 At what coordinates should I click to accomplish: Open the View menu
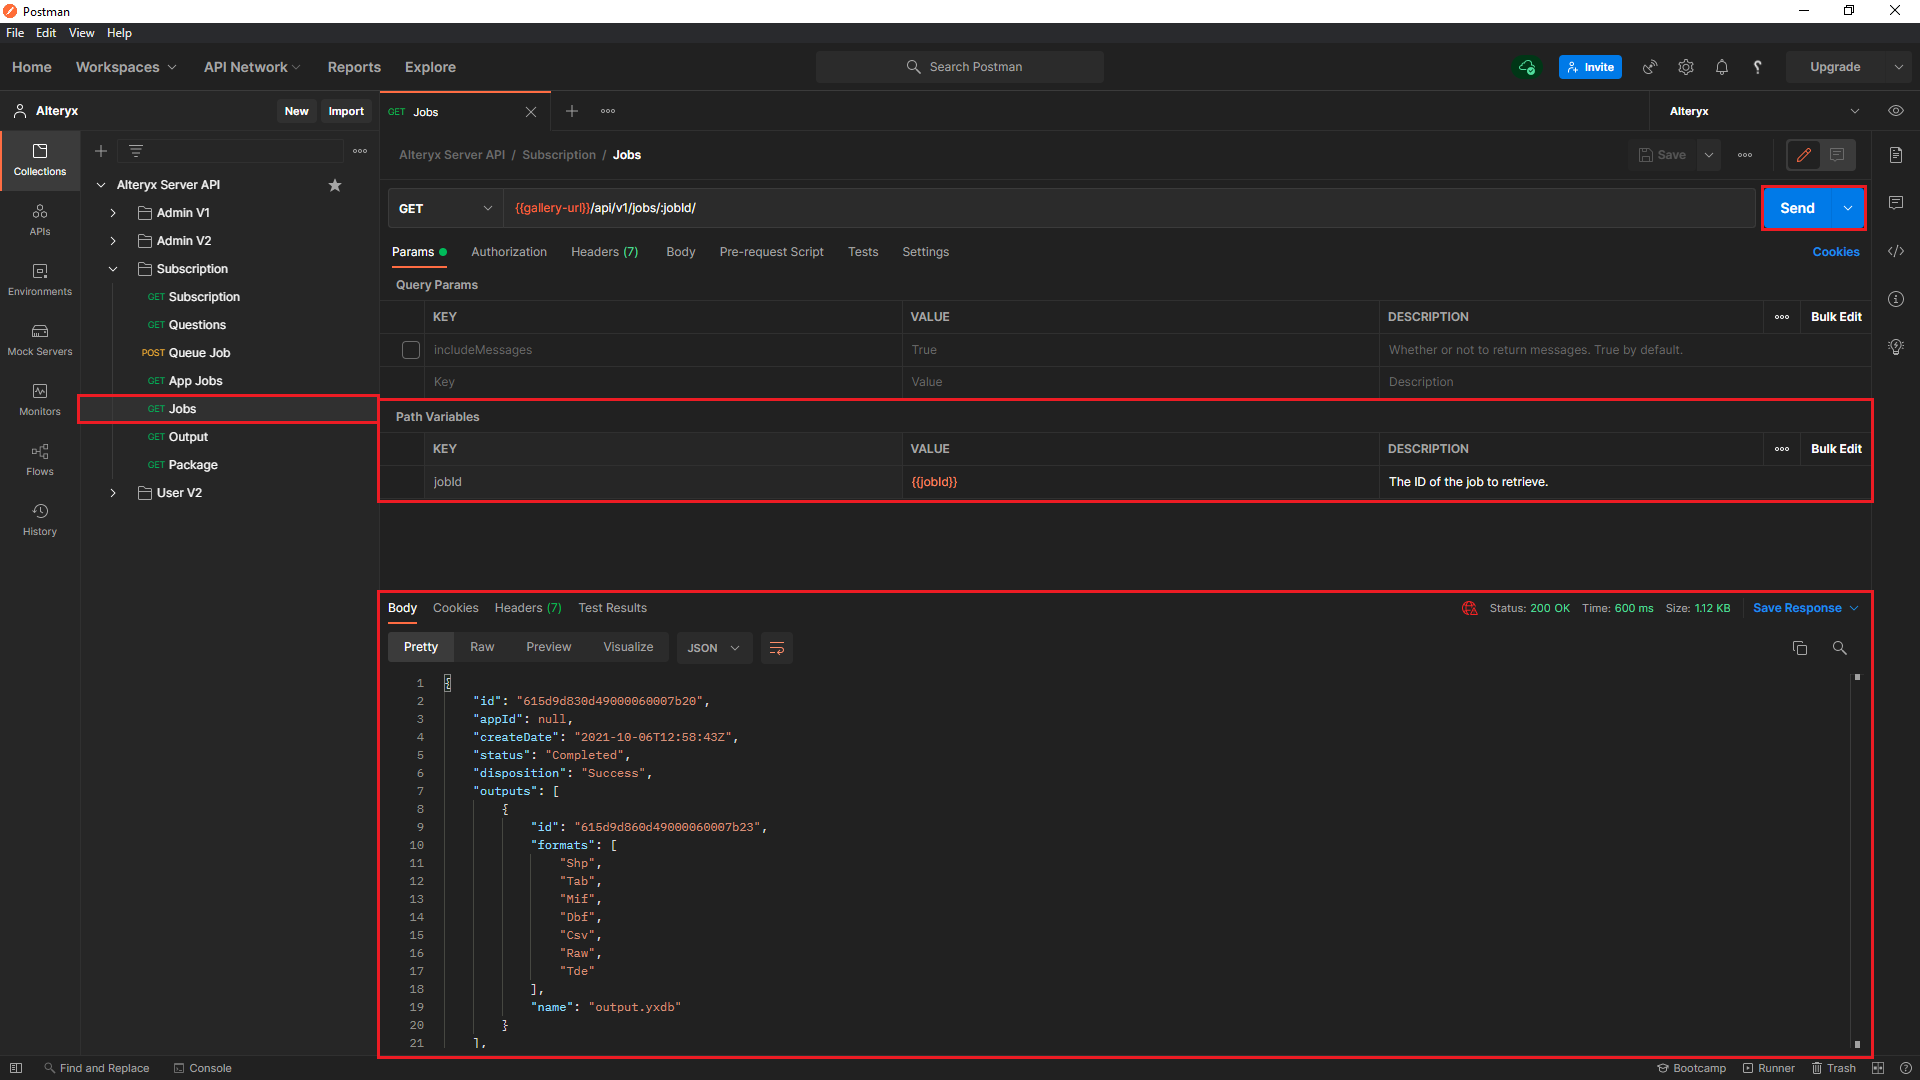(81, 32)
